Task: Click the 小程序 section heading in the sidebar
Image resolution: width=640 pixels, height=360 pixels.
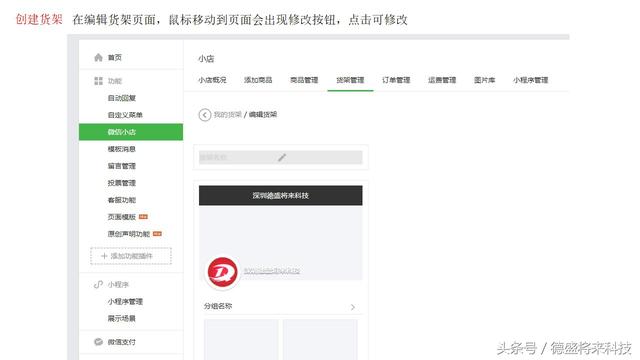Action: click(118, 284)
